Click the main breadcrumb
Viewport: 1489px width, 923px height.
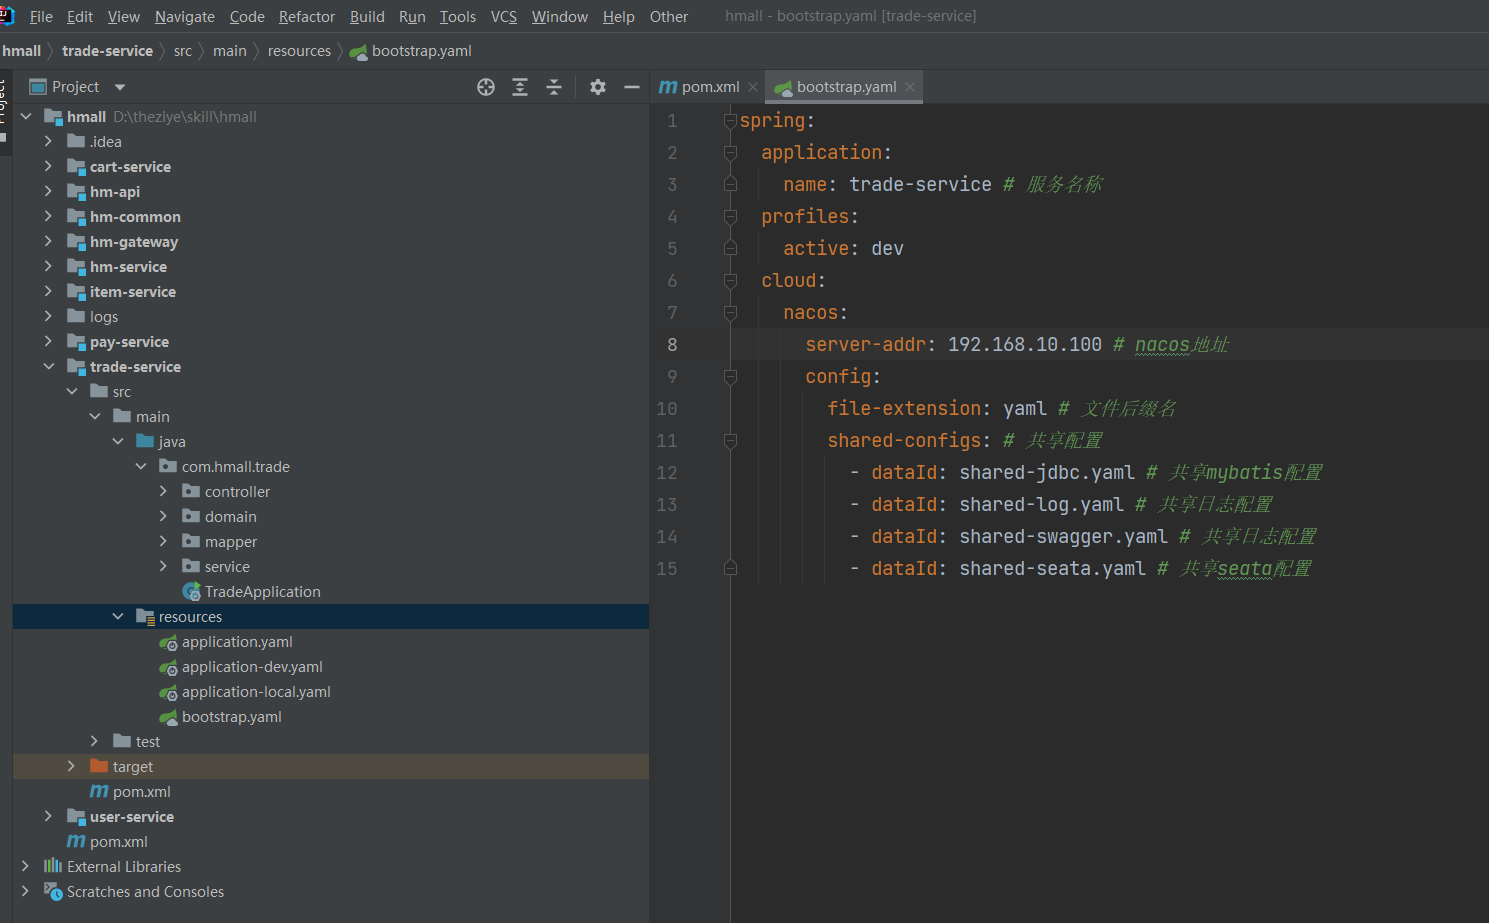(229, 51)
